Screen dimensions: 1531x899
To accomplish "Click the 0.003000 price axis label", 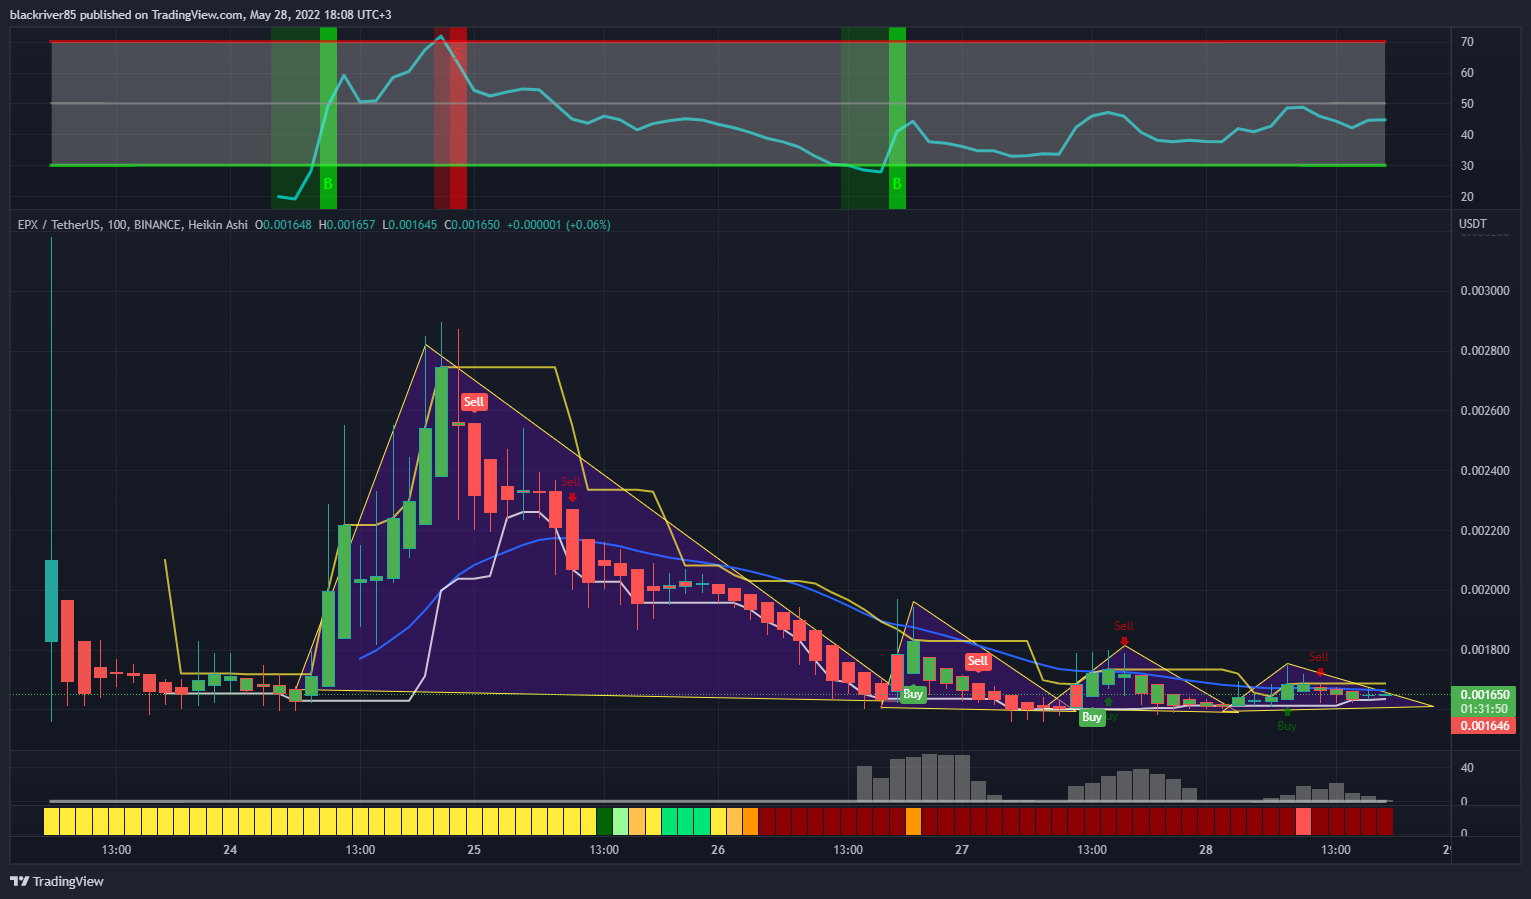I will [1485, 291].
